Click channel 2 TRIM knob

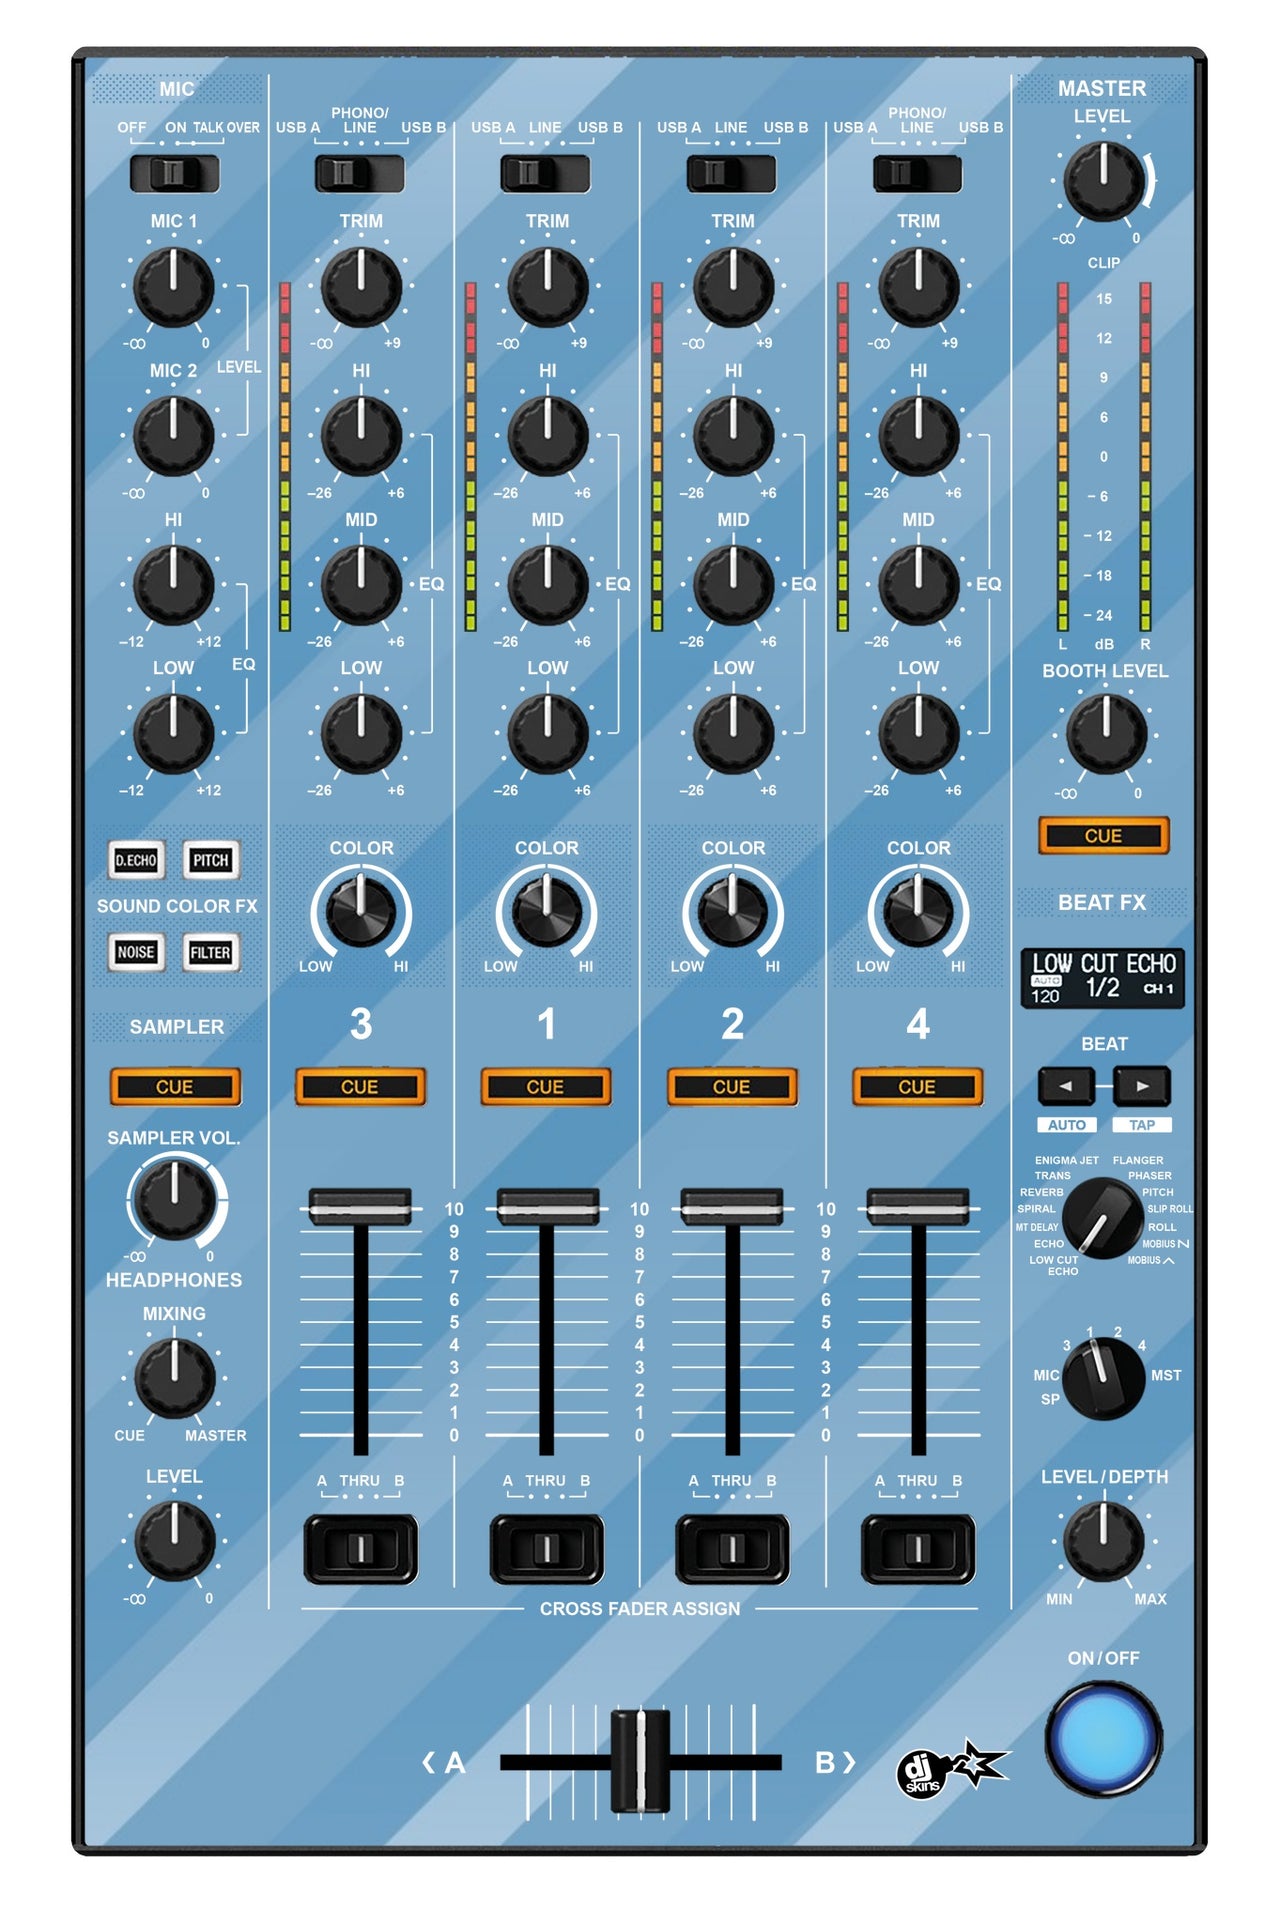(733, 287)
